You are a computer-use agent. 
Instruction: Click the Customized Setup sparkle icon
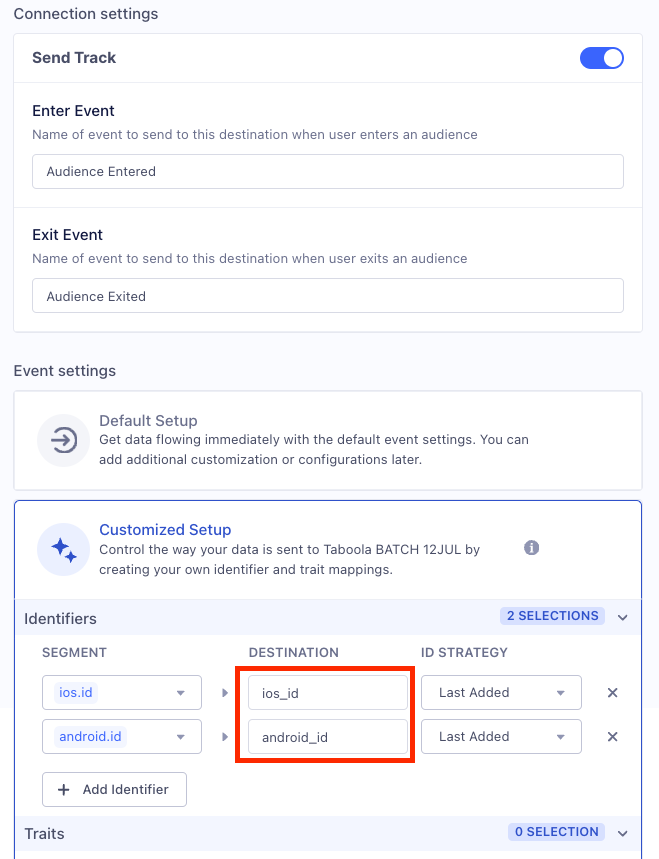point(63,548)
